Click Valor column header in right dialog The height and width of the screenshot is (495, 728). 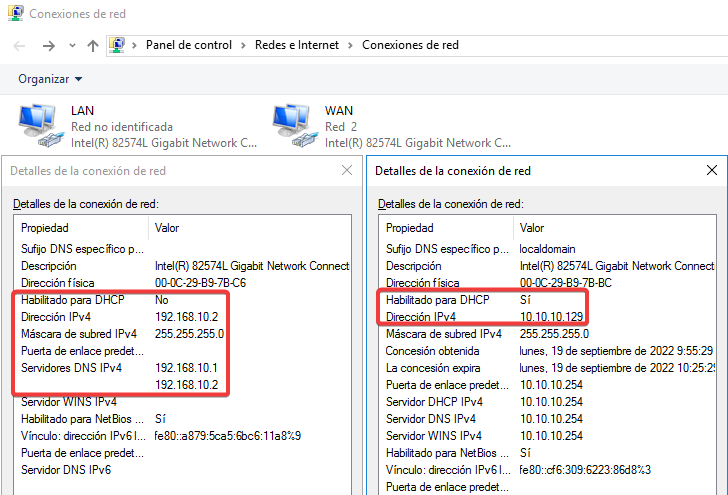[x=532, y=228]
